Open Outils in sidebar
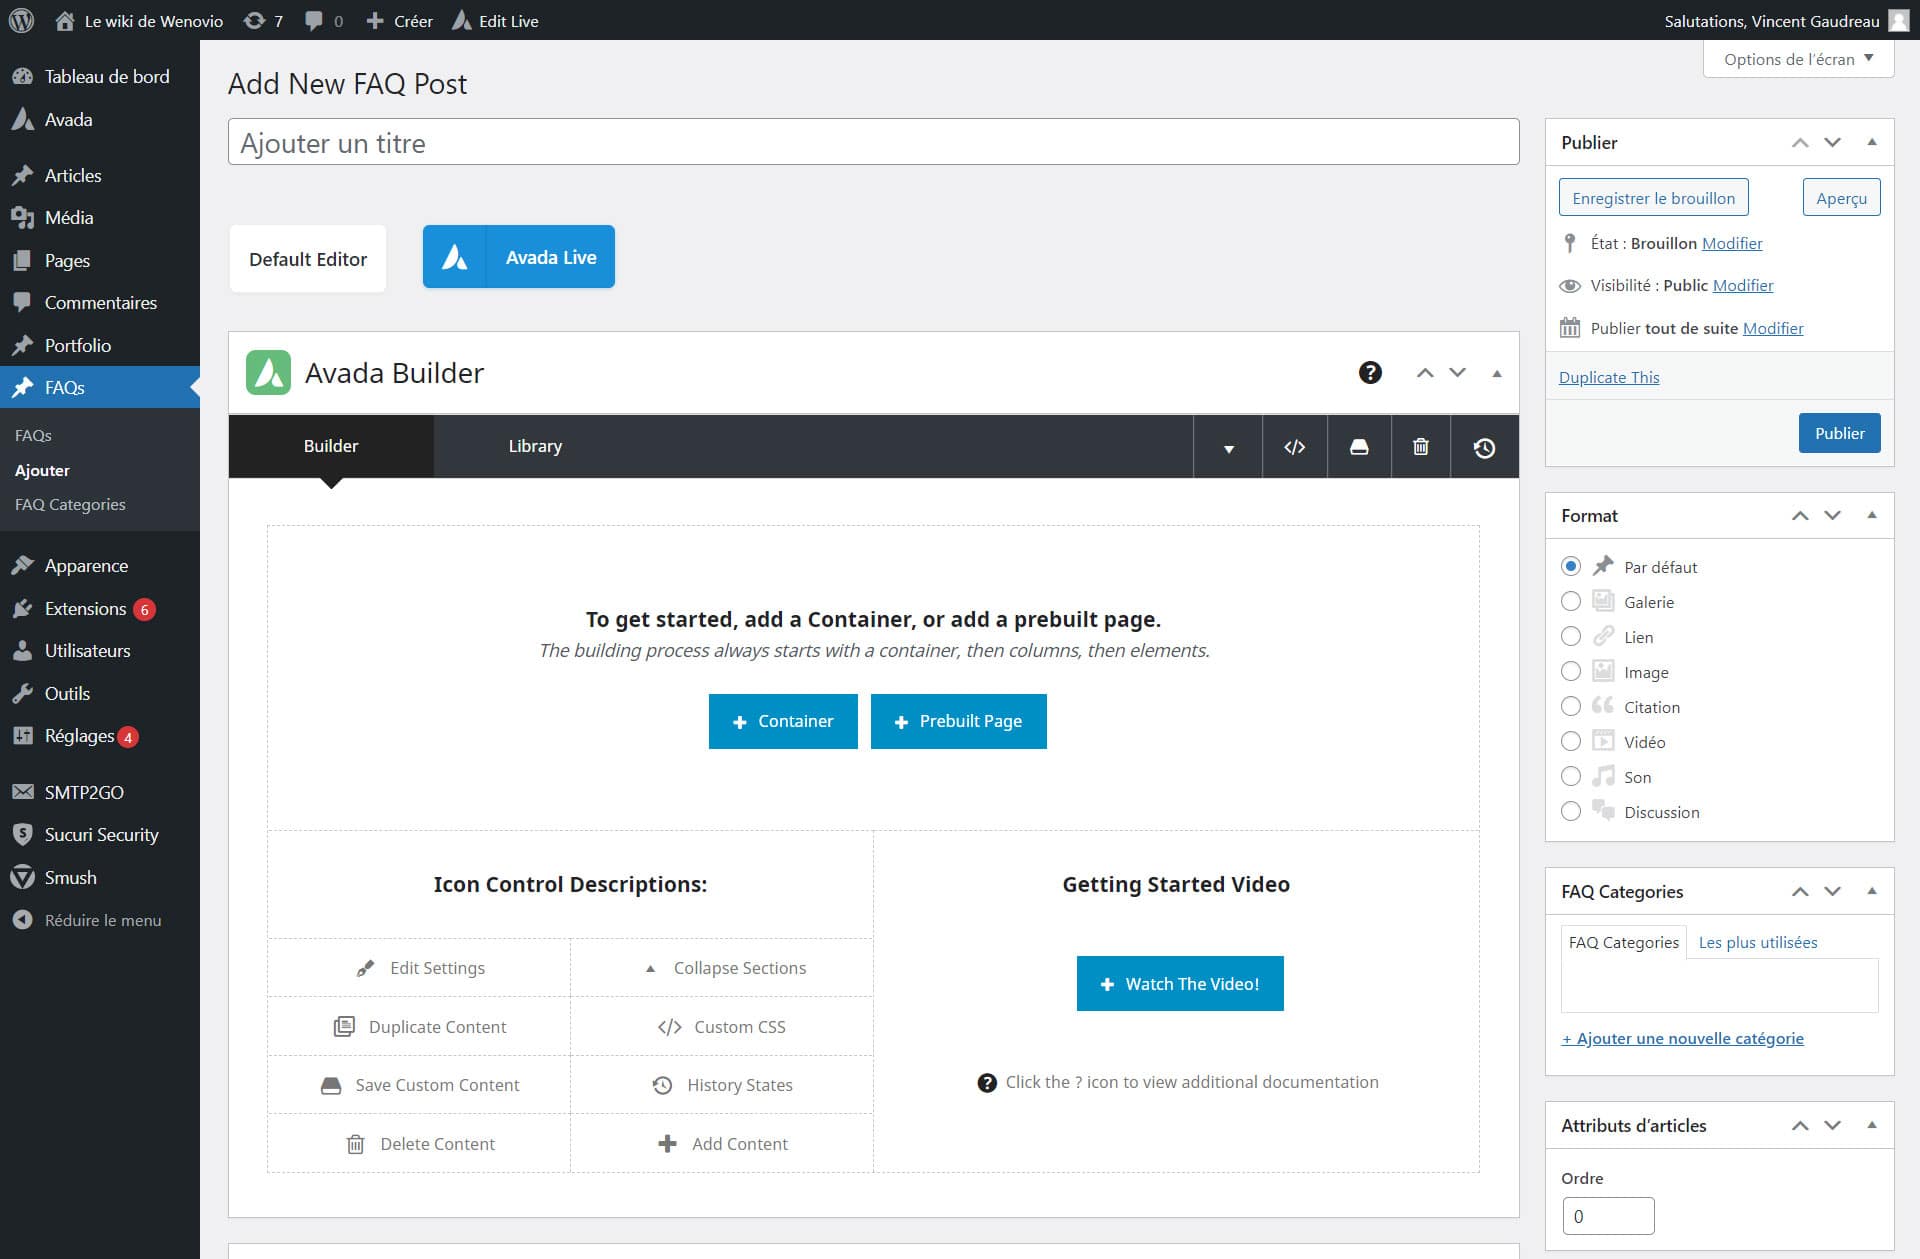1920x1259 pixels. [100, 694]
